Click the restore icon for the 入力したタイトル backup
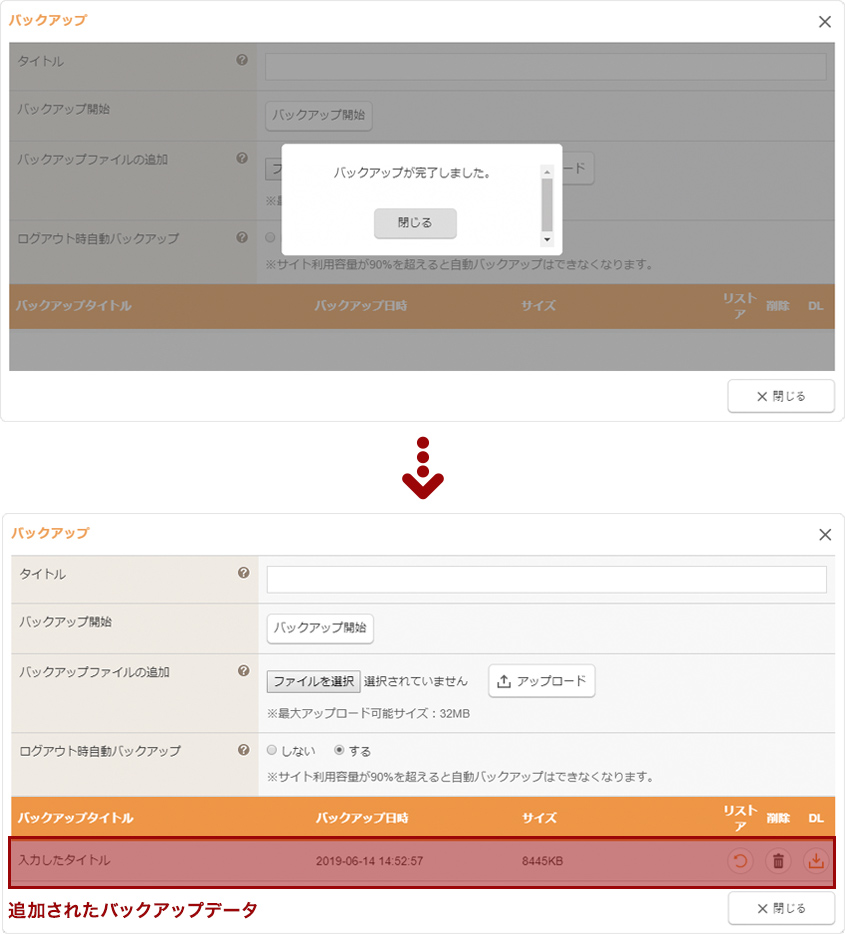 [740, 861]
